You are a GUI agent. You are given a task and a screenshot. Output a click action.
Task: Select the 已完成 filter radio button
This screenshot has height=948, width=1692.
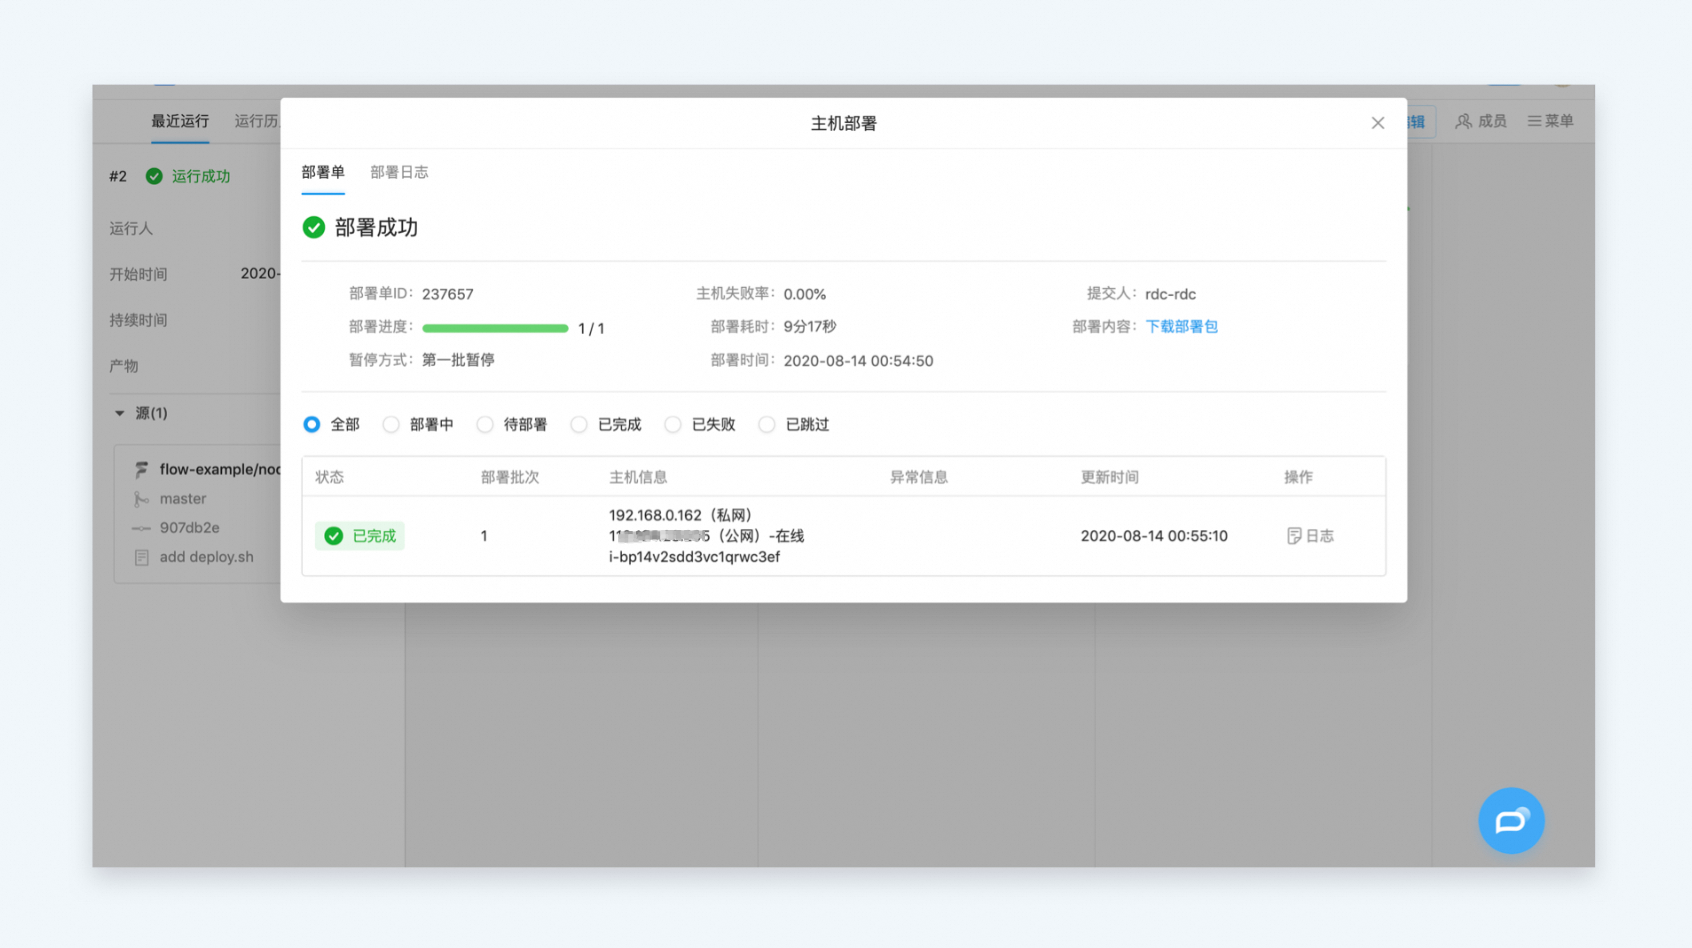click(579, 424)
